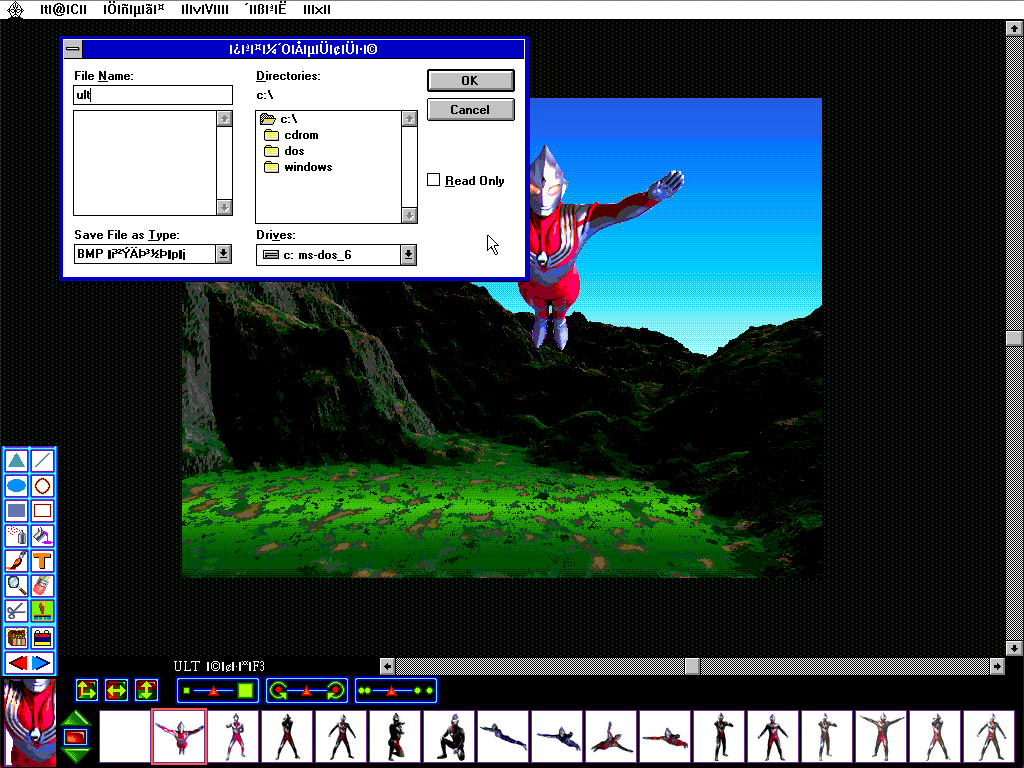This screenshot has width=1024, height=768.
Task: Click the rotation slider's red triangle handle
Action: tap(306, 690)
